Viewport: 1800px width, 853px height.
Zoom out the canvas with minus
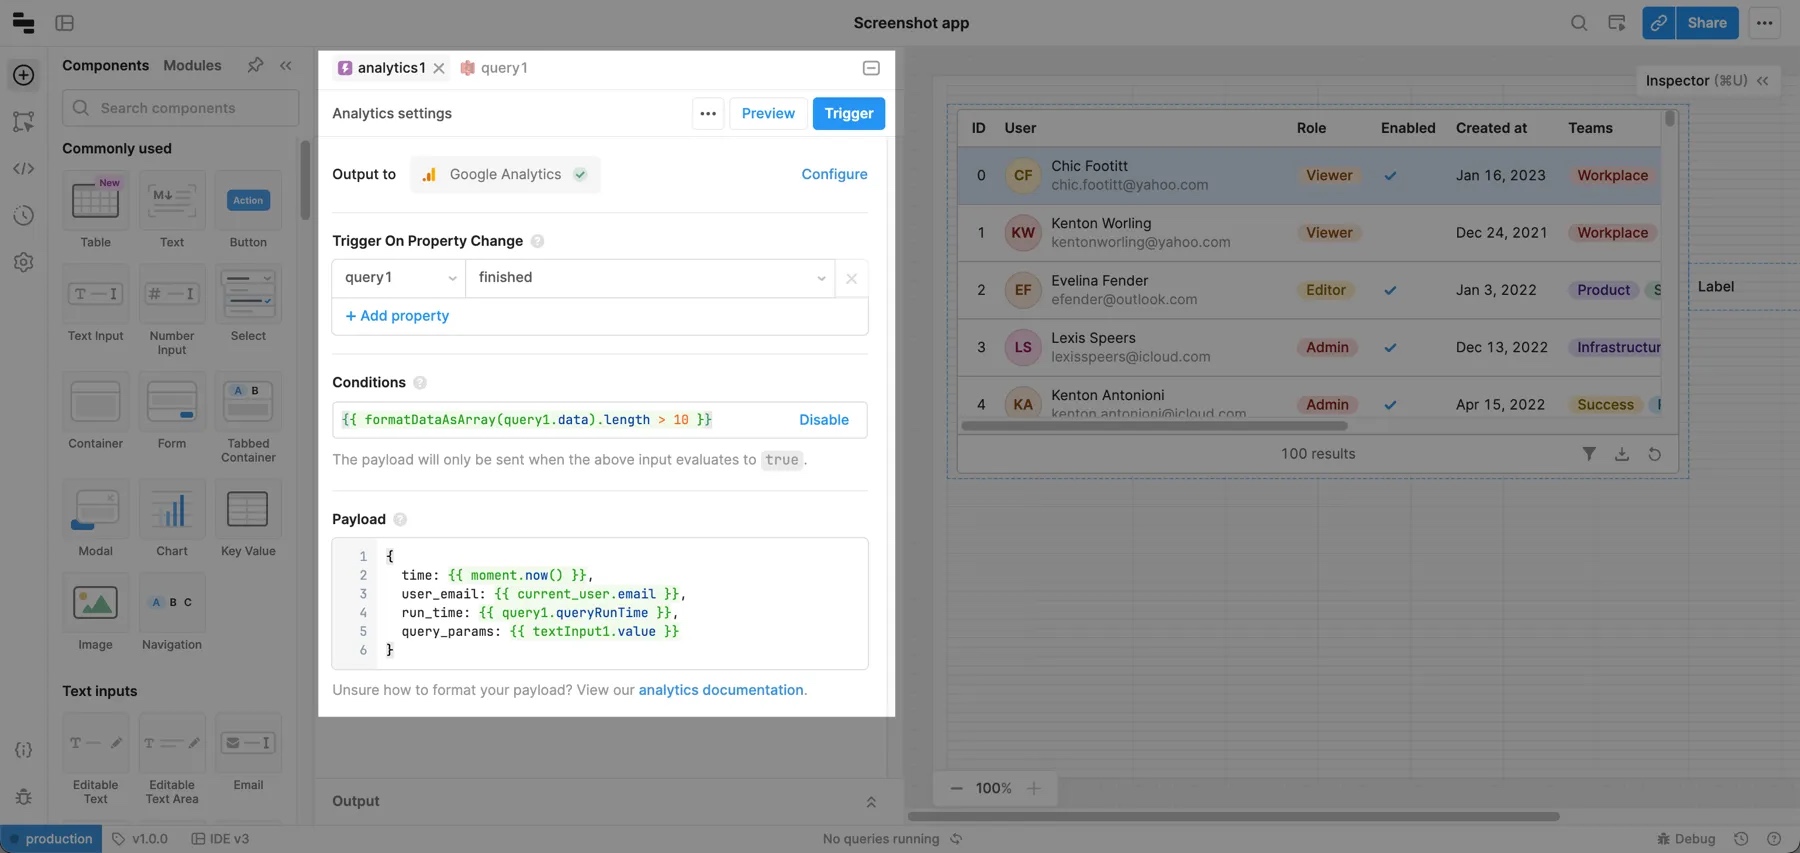[x=956, y=789]
